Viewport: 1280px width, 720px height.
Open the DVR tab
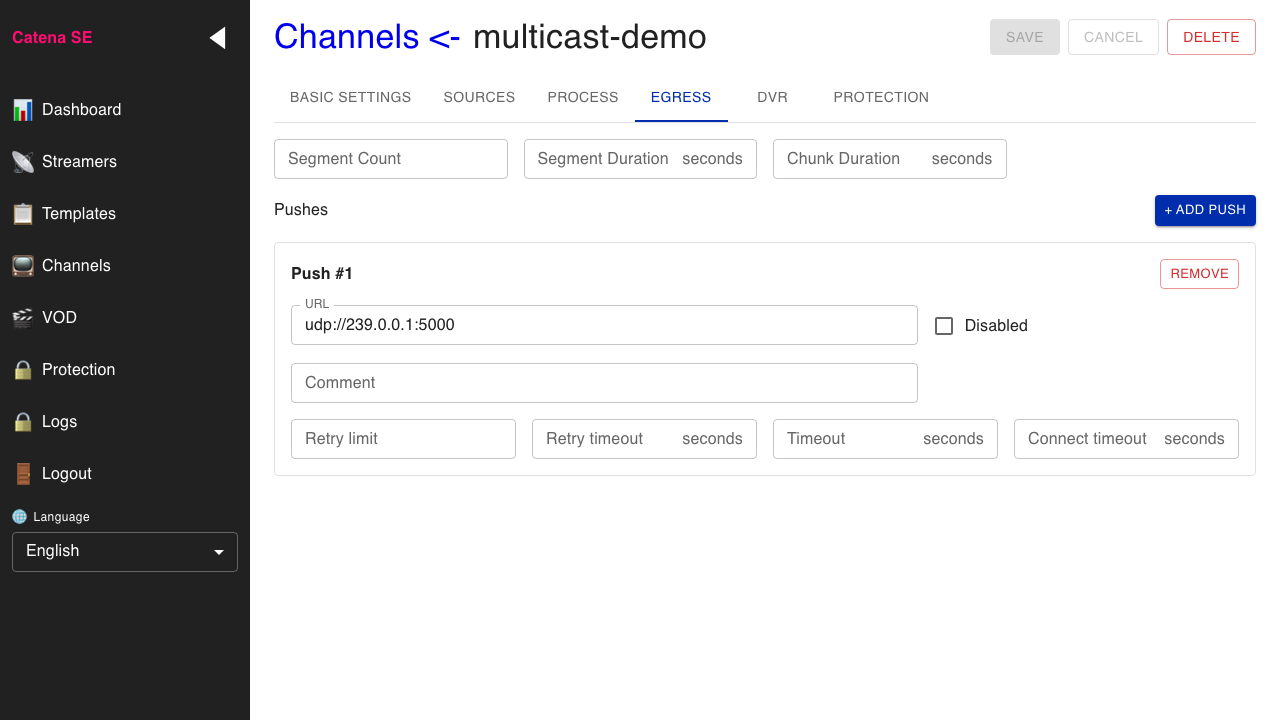point(772,97)
